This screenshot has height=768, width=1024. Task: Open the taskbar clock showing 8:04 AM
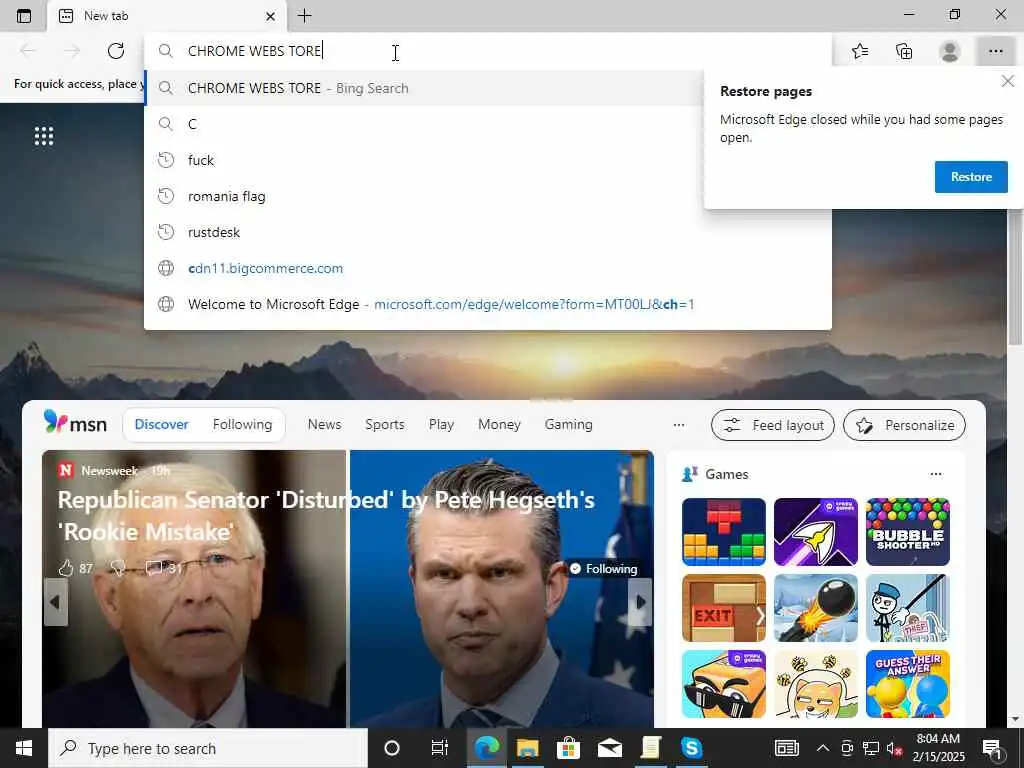[938, 748]
